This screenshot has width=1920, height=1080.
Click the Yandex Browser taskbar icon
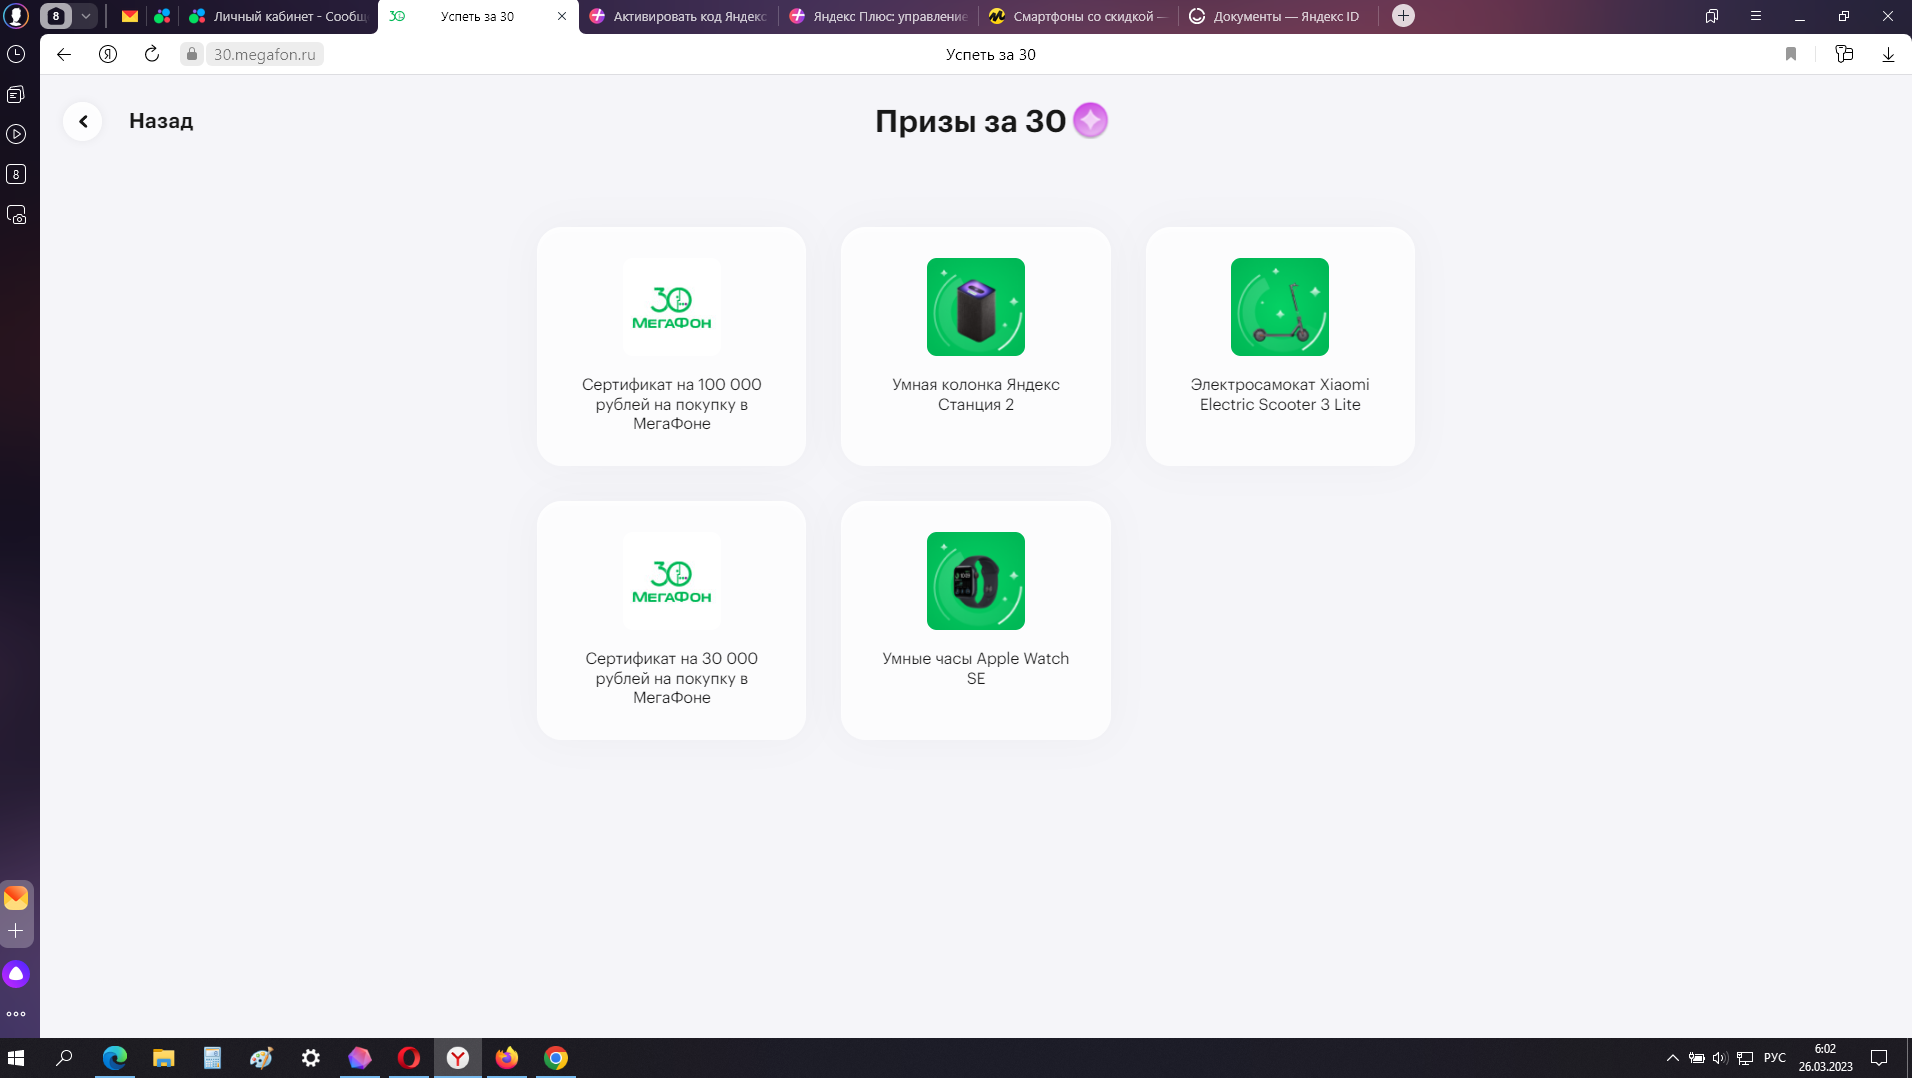(x=458, y=1058)
